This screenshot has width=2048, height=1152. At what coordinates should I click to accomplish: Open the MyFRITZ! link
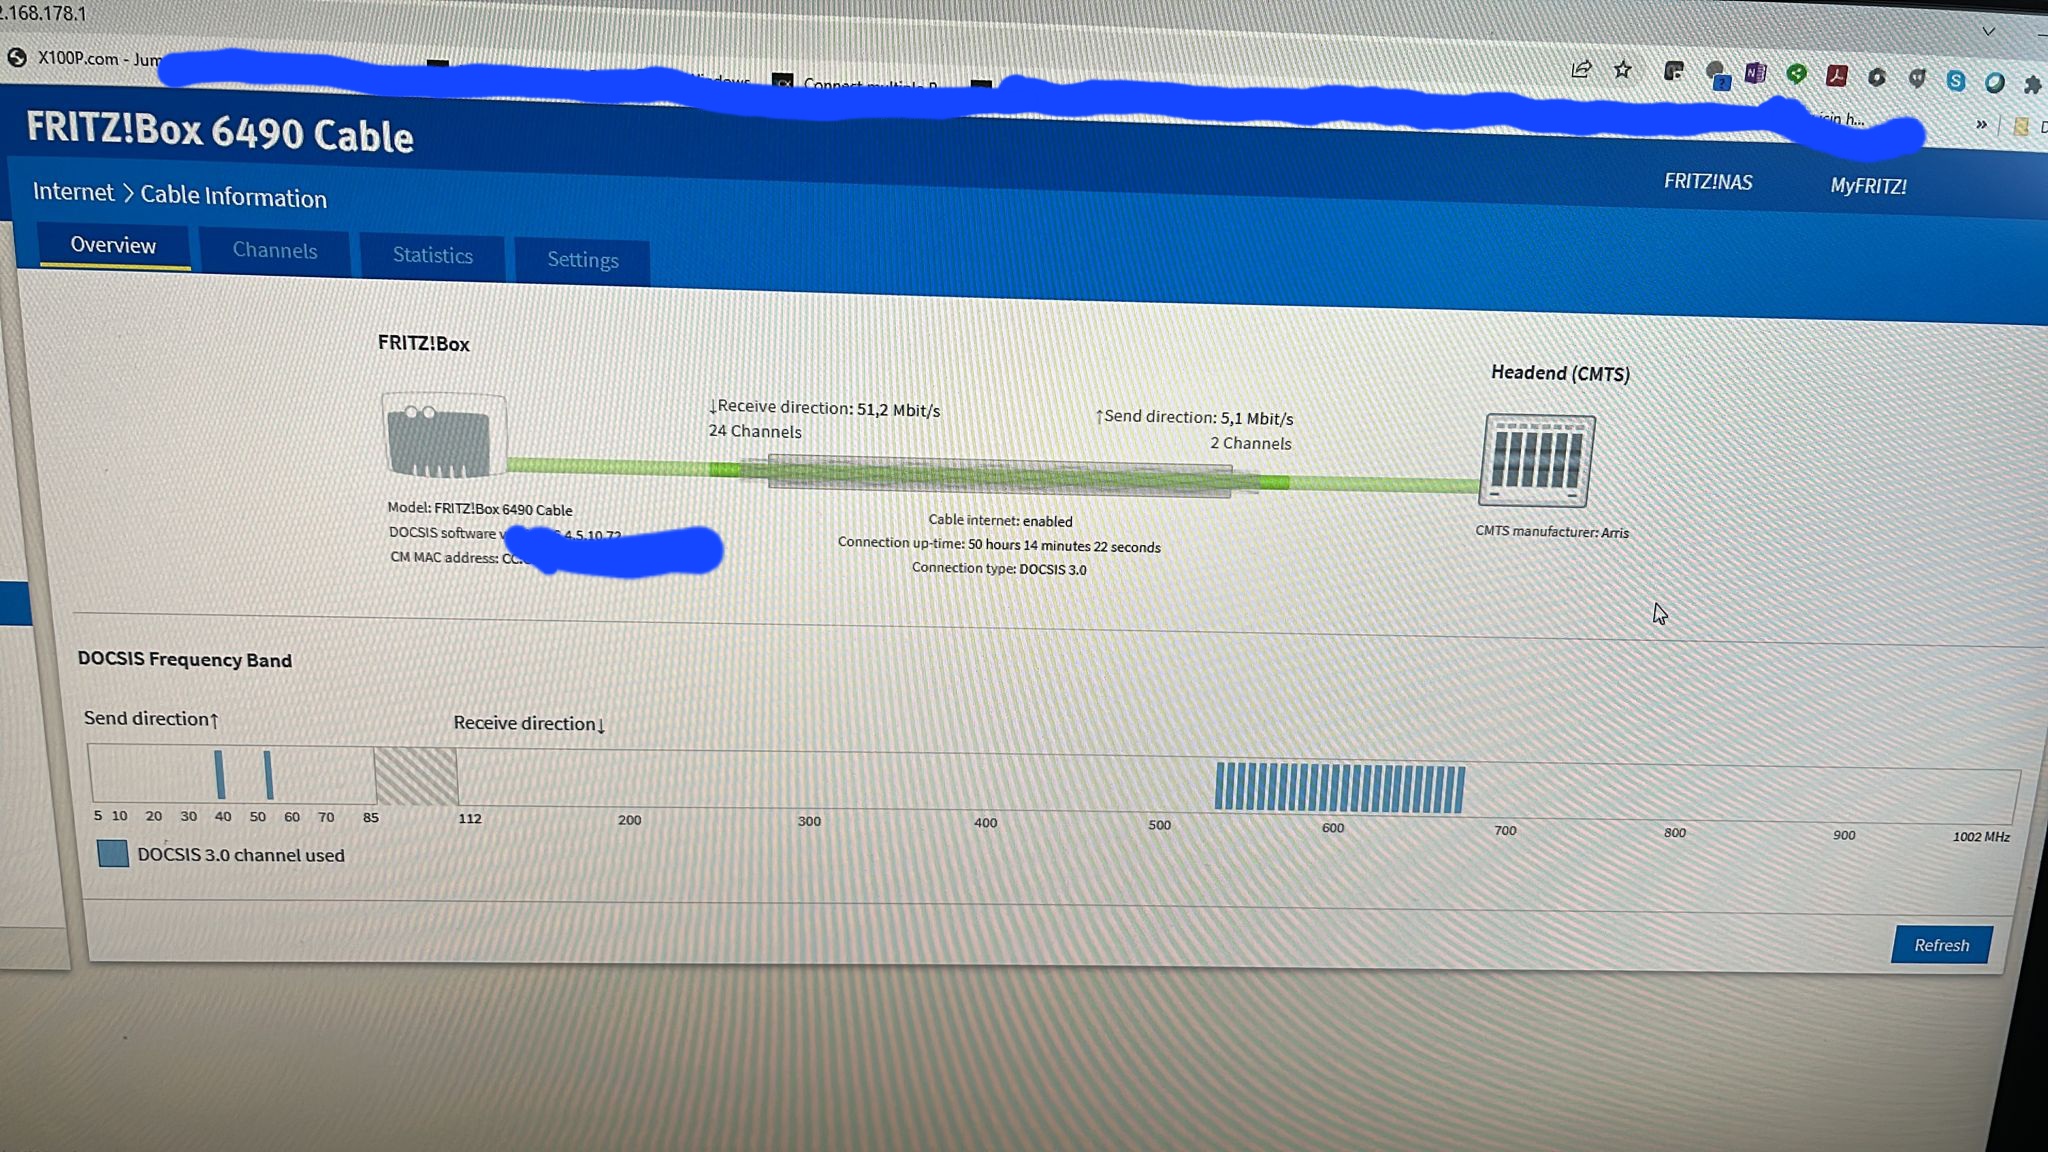click(1868, 186)
